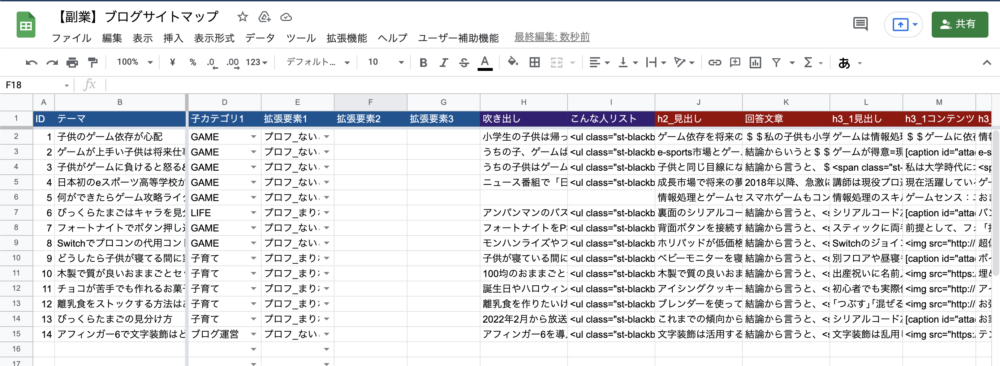Increase decimal places
Viewport: 1000px width, 366px height.
[233, 62]
